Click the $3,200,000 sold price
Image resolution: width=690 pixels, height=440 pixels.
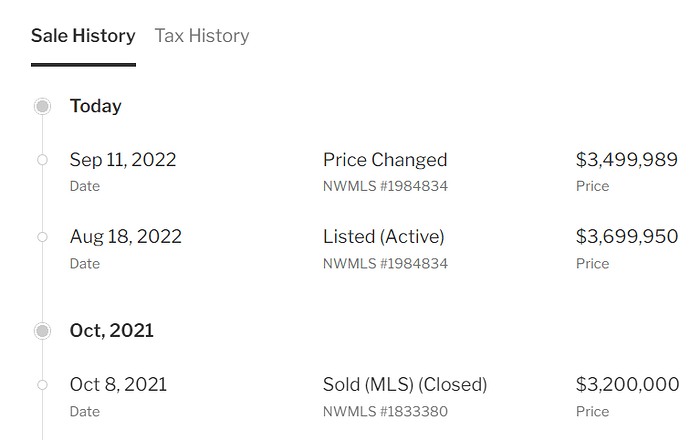(x=627, y=385)
